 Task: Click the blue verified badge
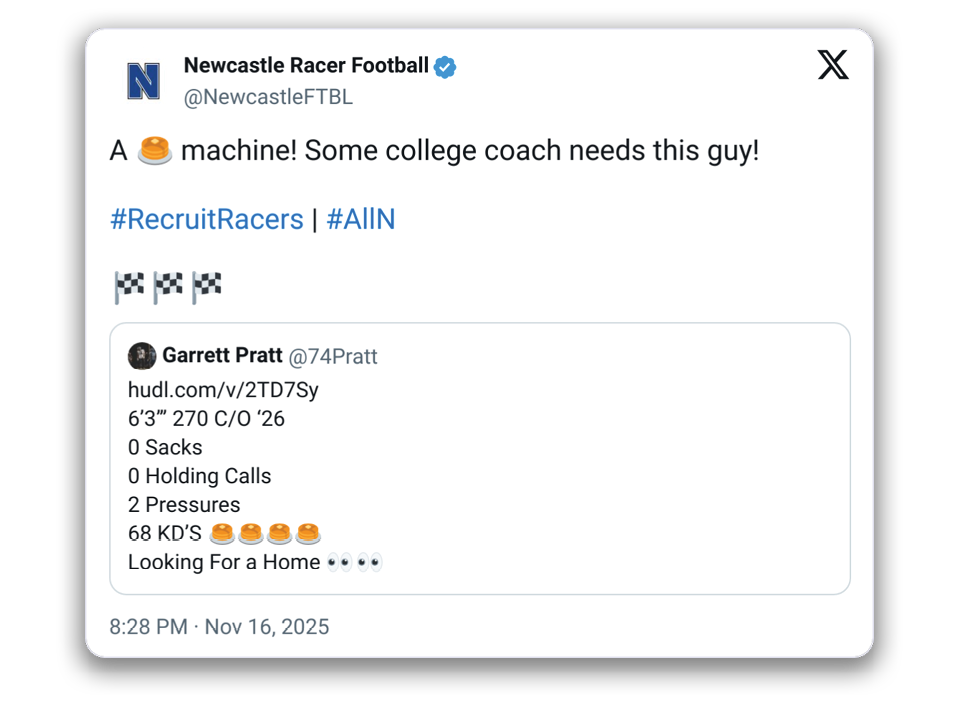(x=445, y=67)
